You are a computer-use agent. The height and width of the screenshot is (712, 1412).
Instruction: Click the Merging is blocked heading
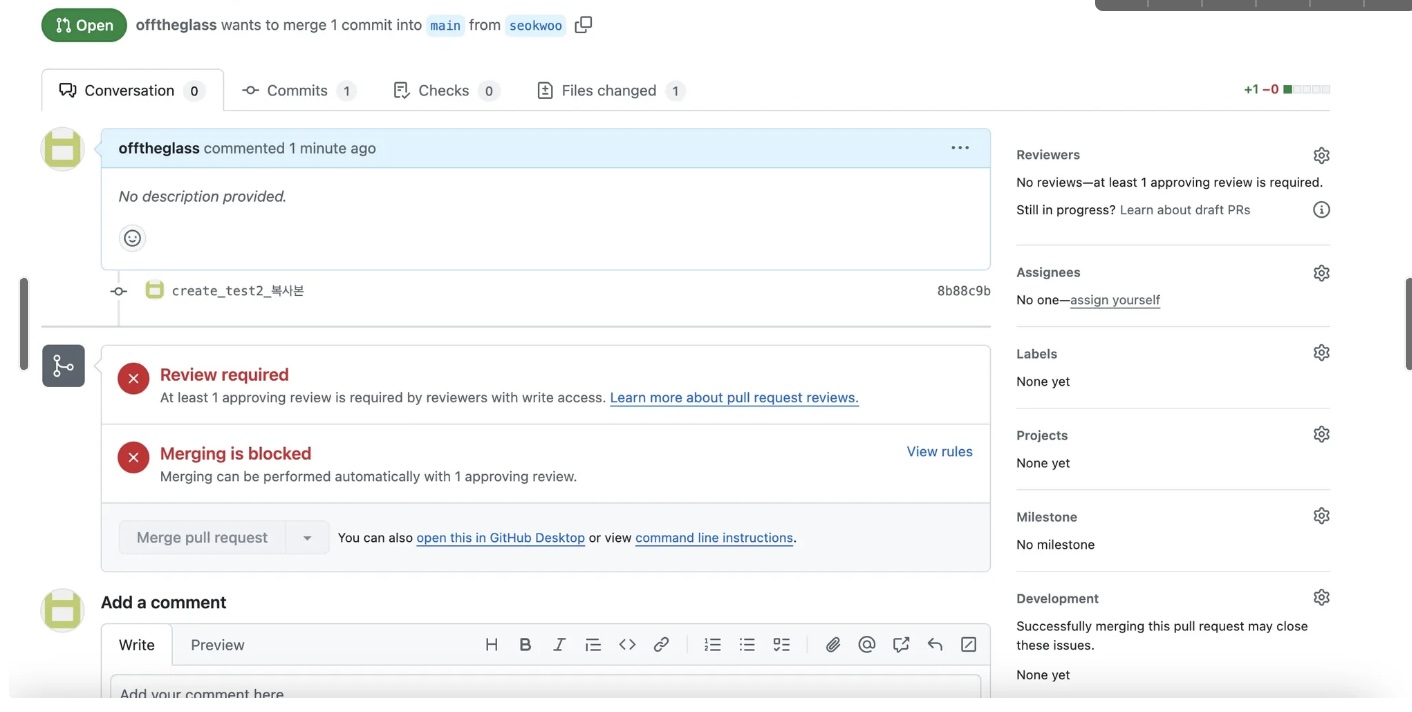coord(236,454)
